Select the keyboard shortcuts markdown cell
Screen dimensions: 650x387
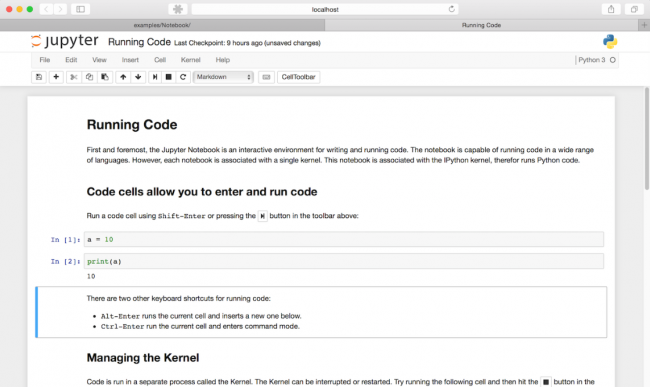[x=321, y=312]
